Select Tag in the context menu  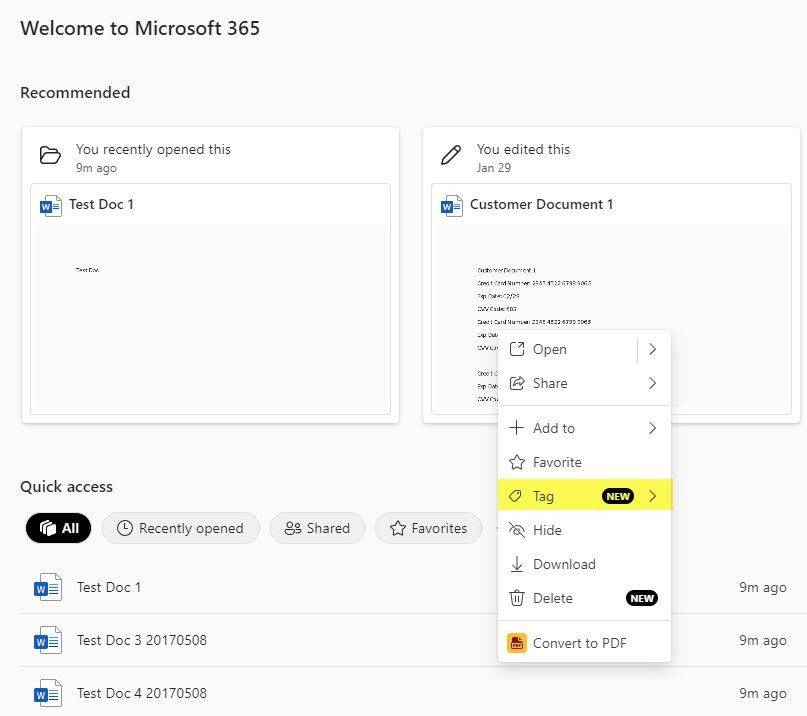click(584, 496)
